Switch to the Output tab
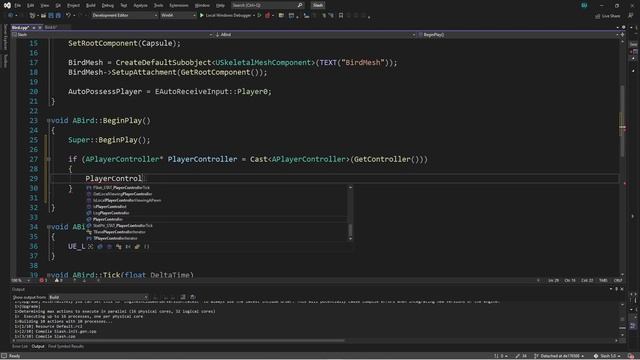Image resolution: width=640 pixels, height=360 pixels. (x=38, y=347)
